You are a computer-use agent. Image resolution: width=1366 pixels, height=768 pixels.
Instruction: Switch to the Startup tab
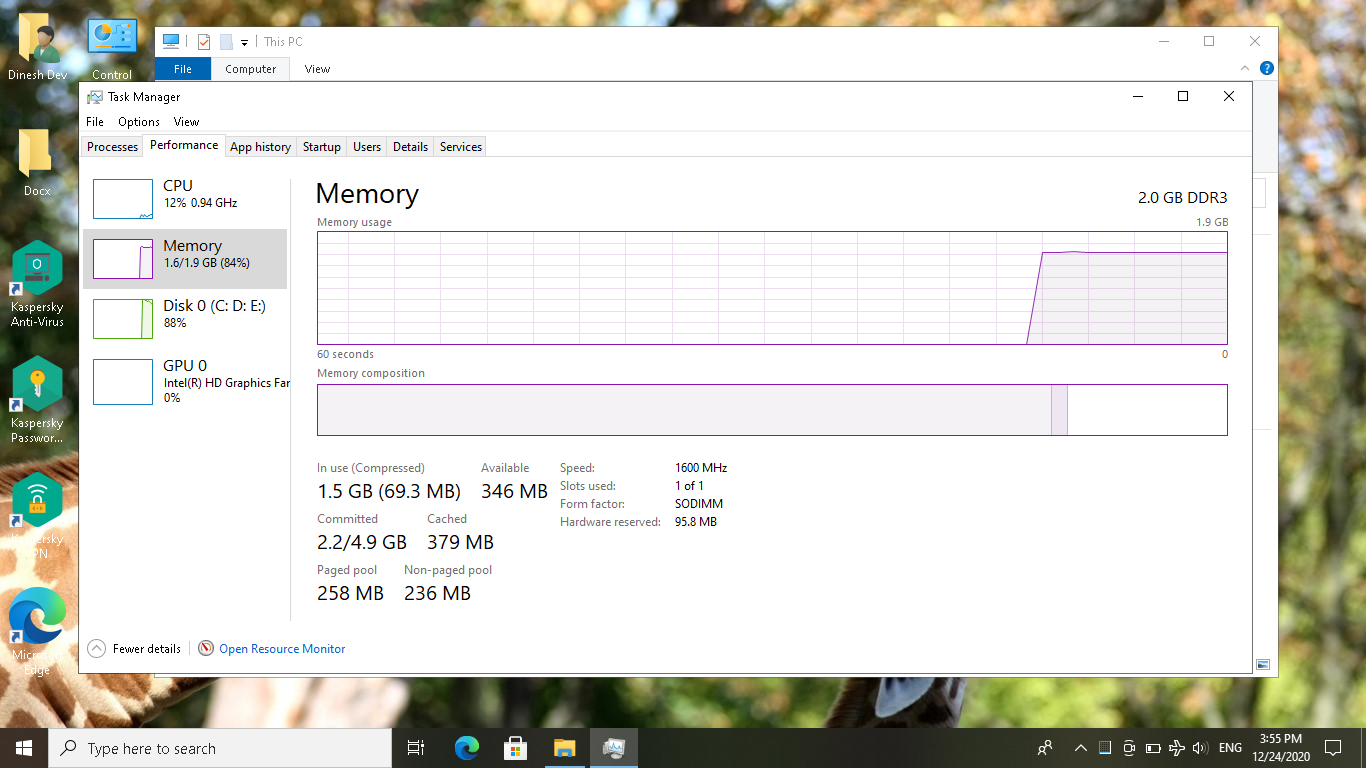322,147
